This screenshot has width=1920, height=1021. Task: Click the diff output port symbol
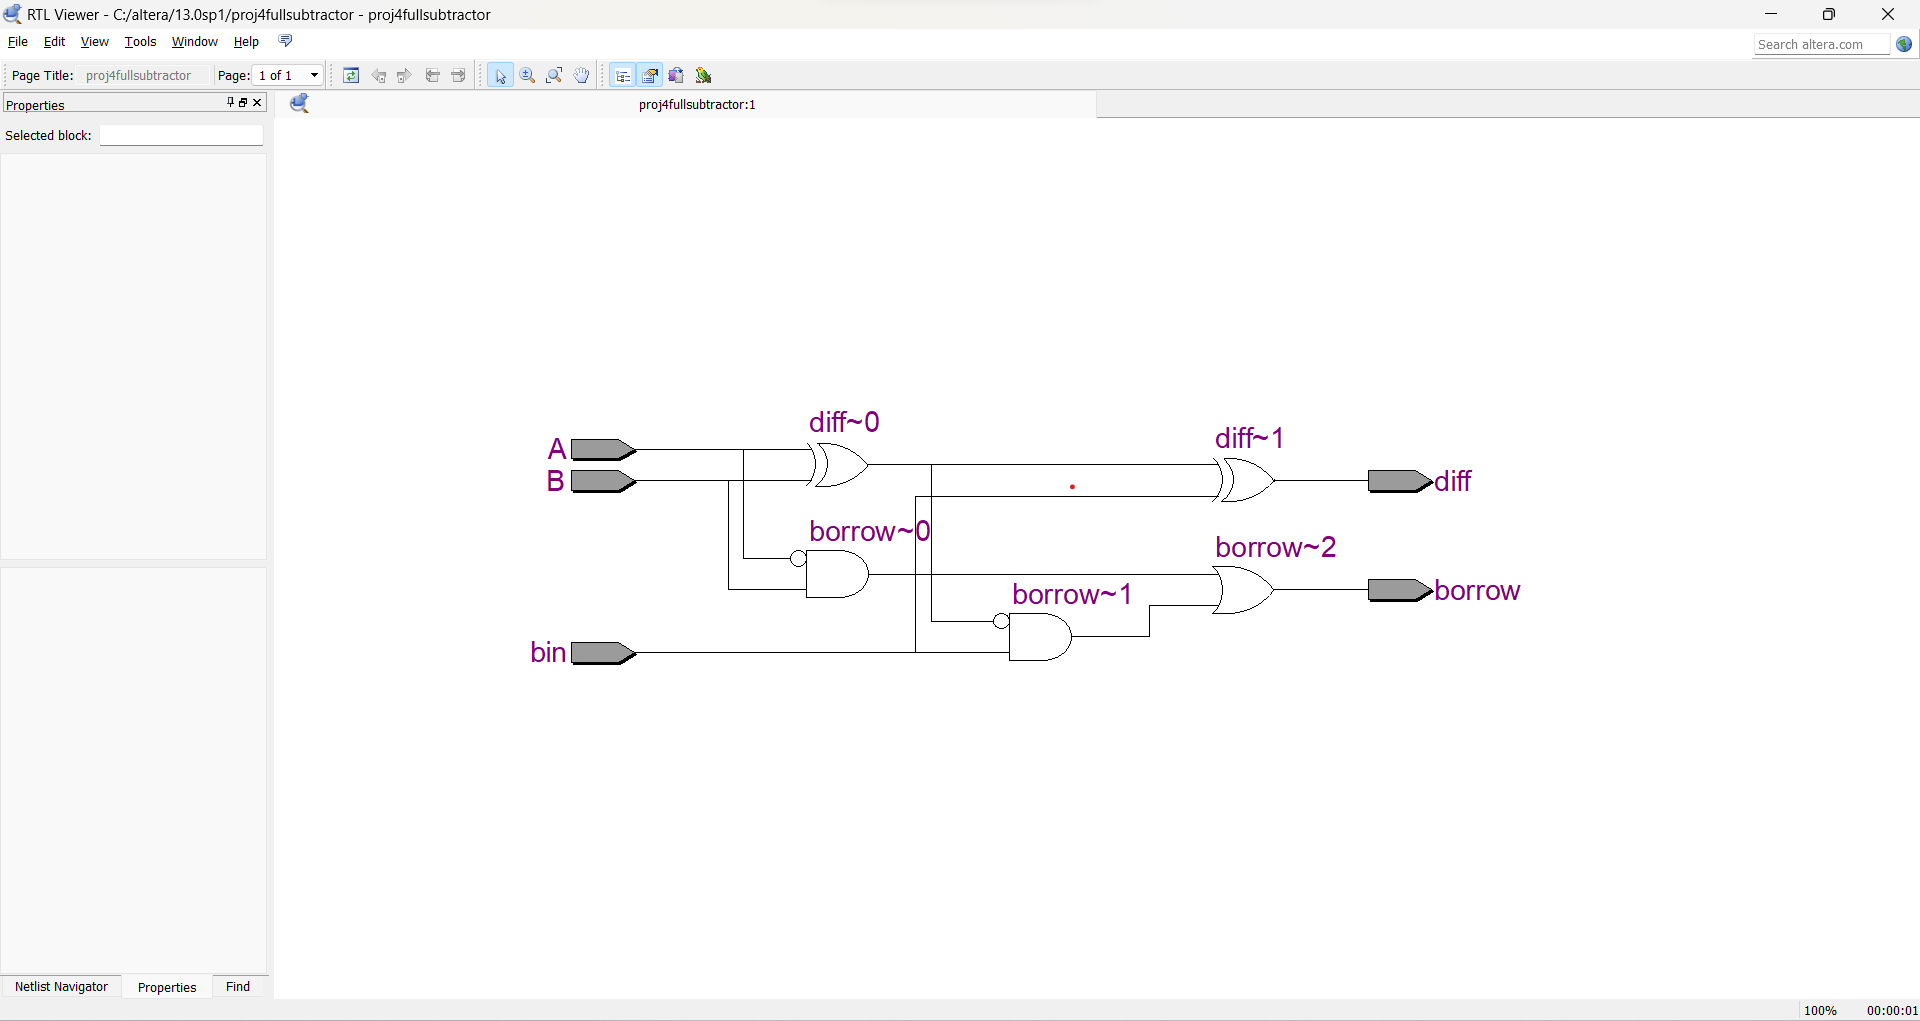pos(1396,481)
